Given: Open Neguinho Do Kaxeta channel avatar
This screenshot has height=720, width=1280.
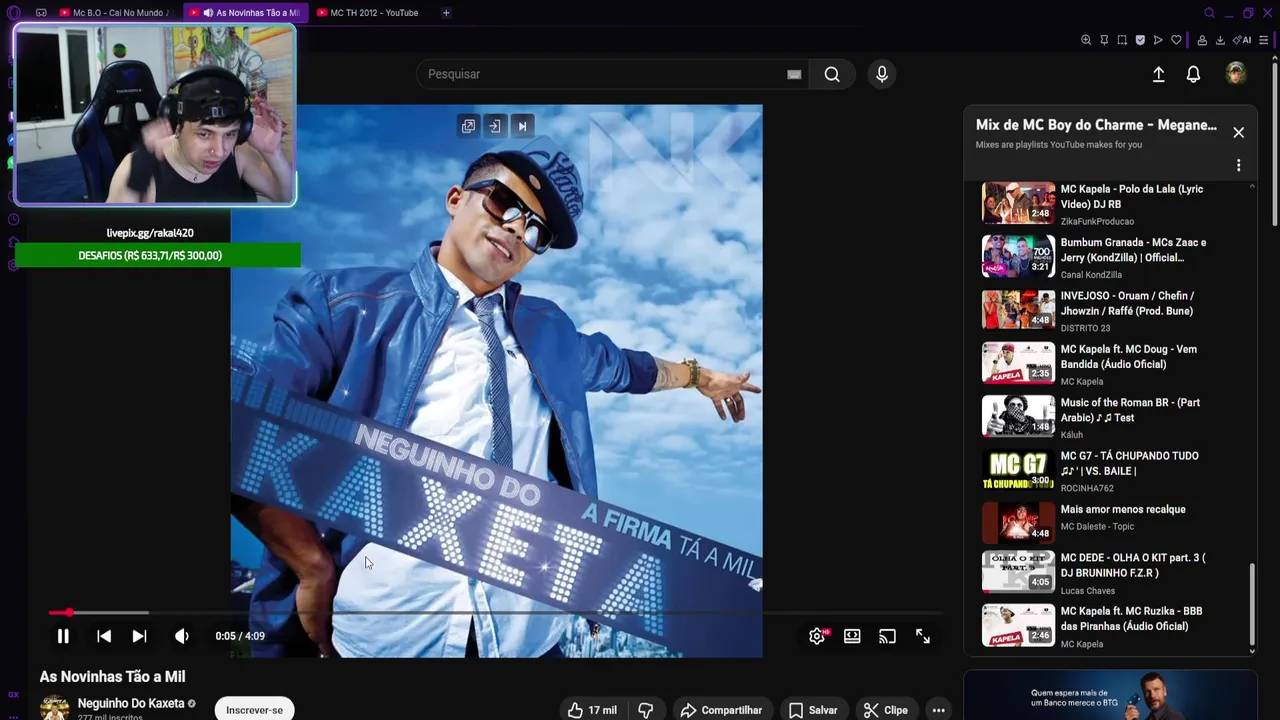Looking at the screenshot, I should [54, 707].
